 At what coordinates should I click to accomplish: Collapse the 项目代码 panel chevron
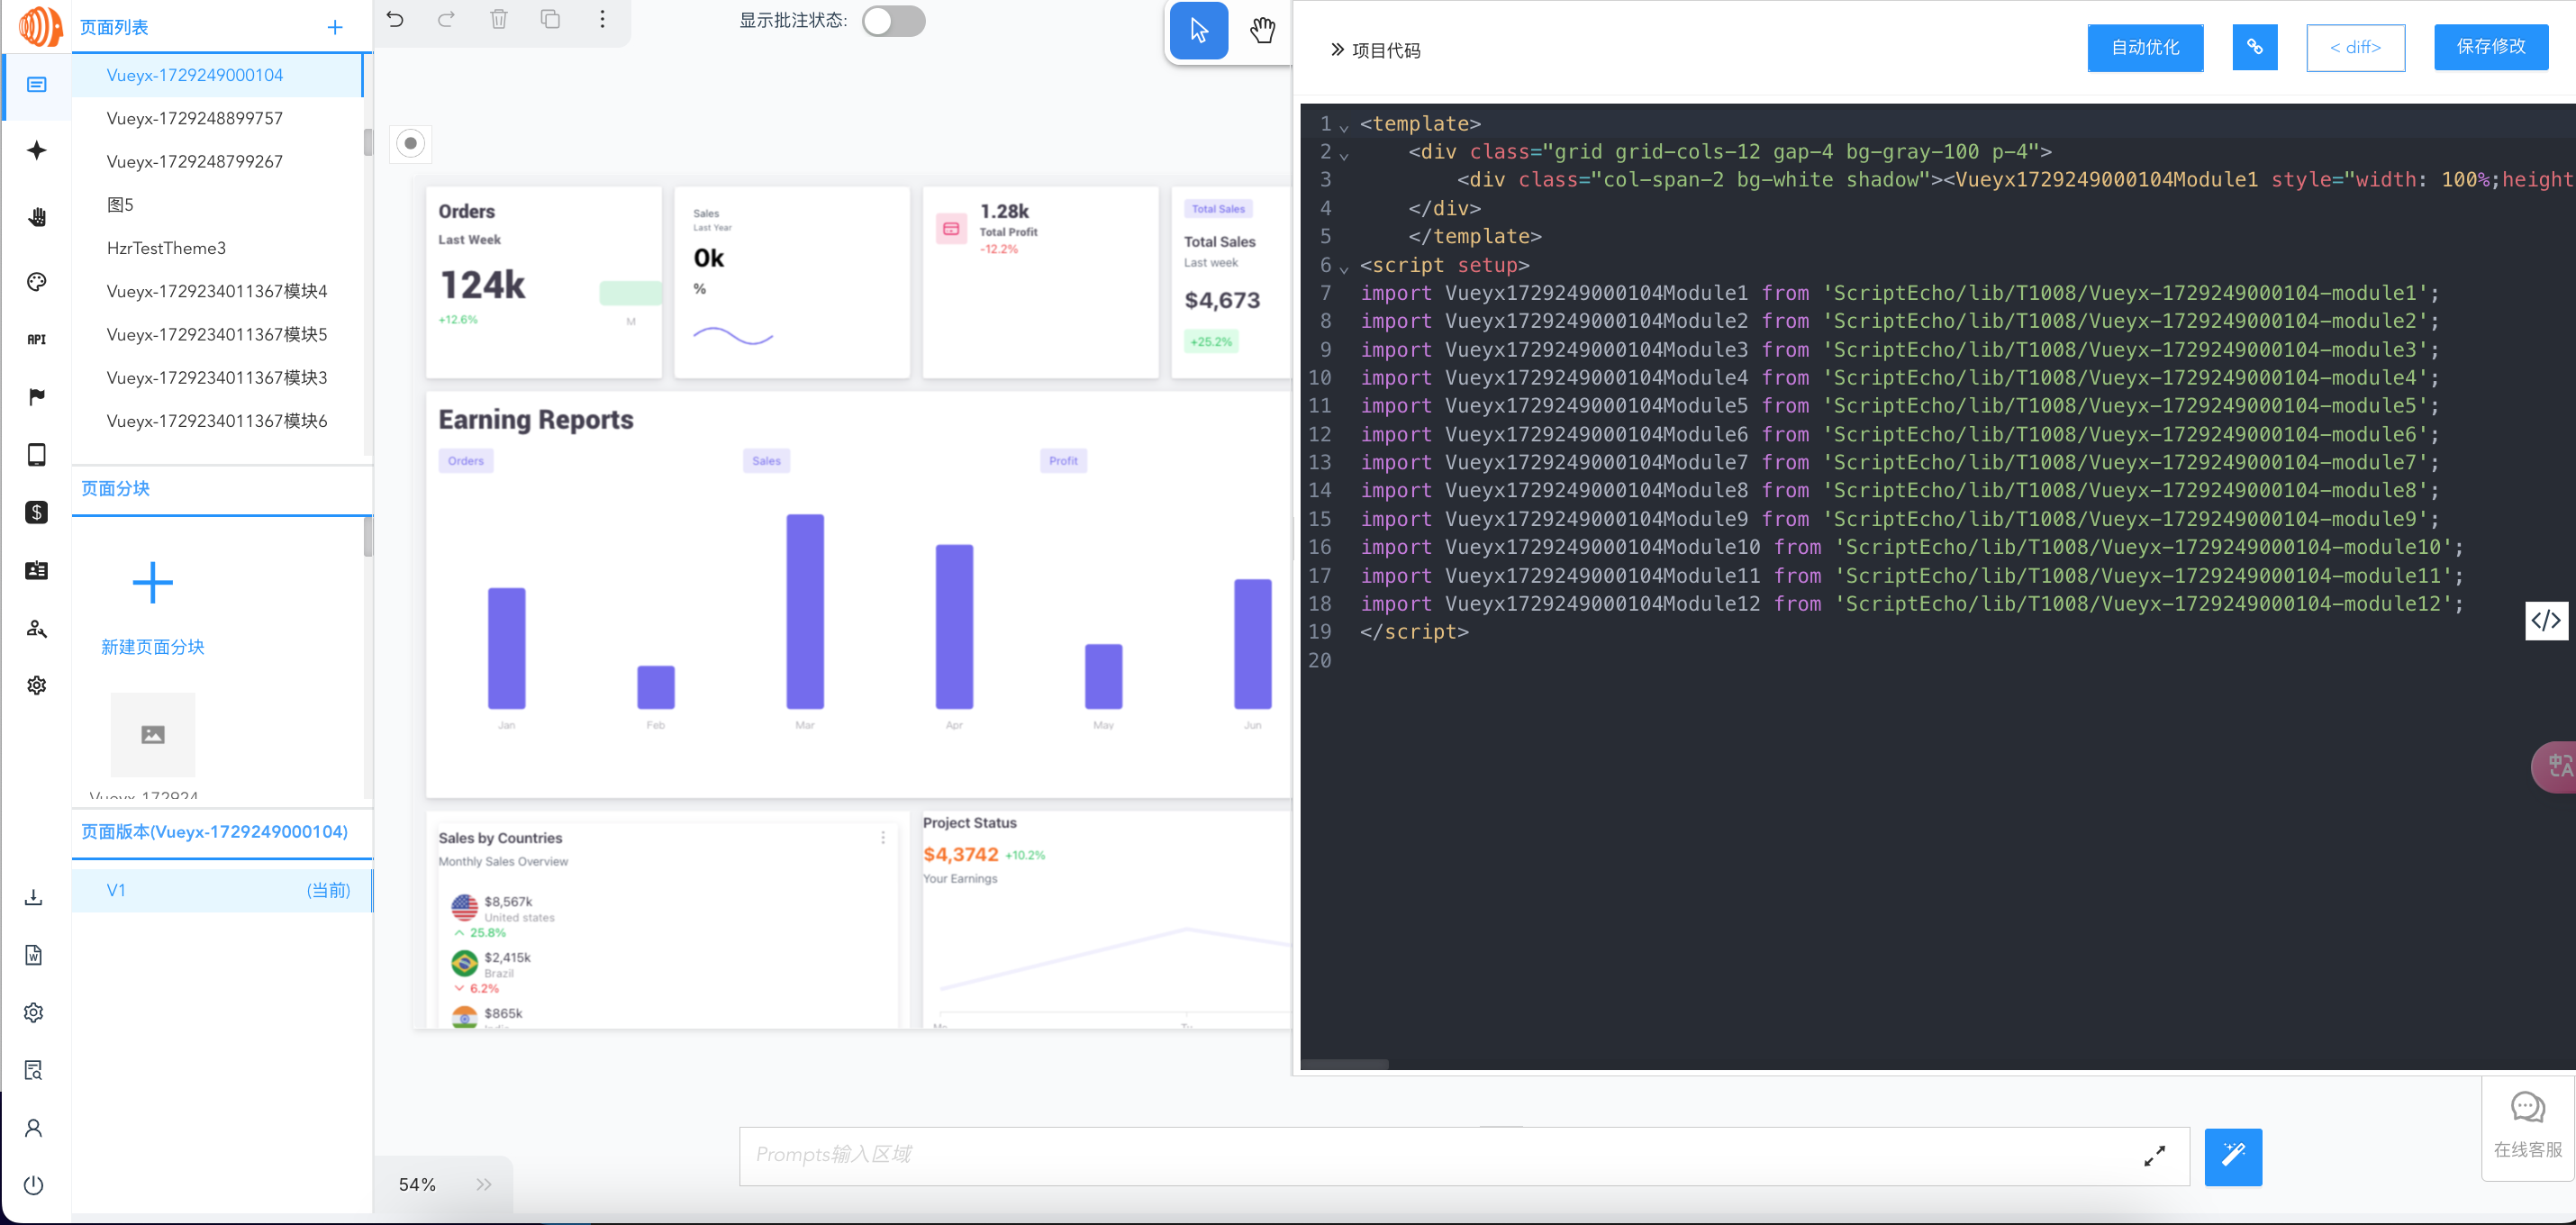[x=1337, y=49]
